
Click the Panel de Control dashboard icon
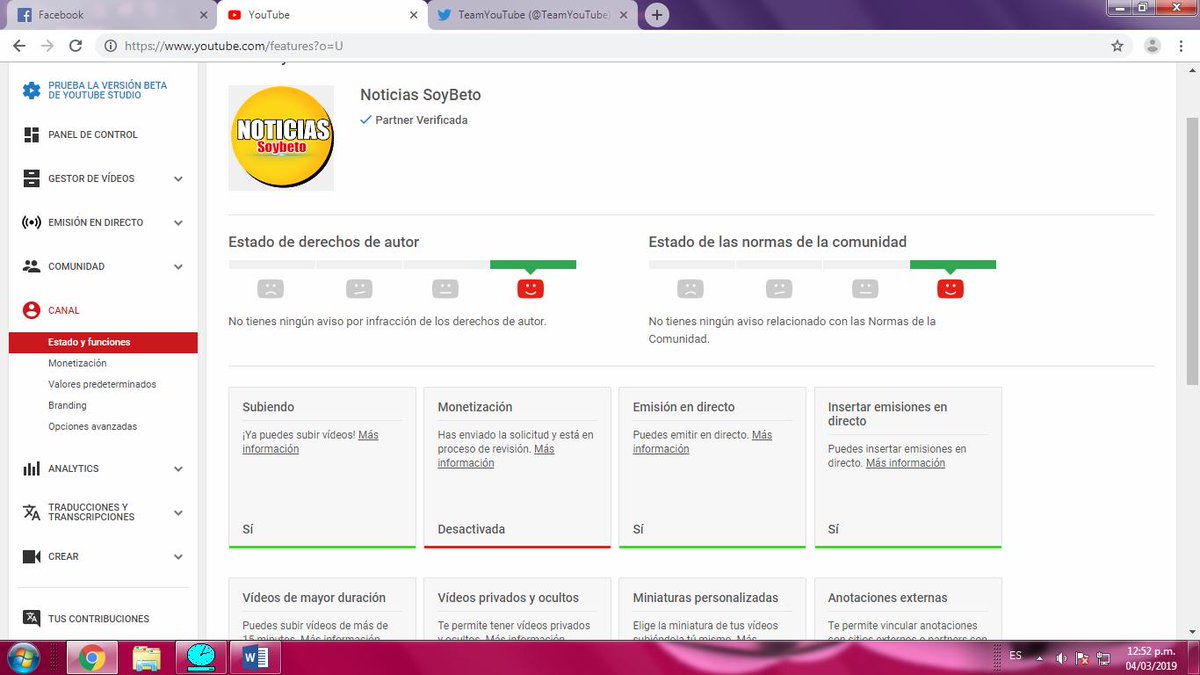31,134
